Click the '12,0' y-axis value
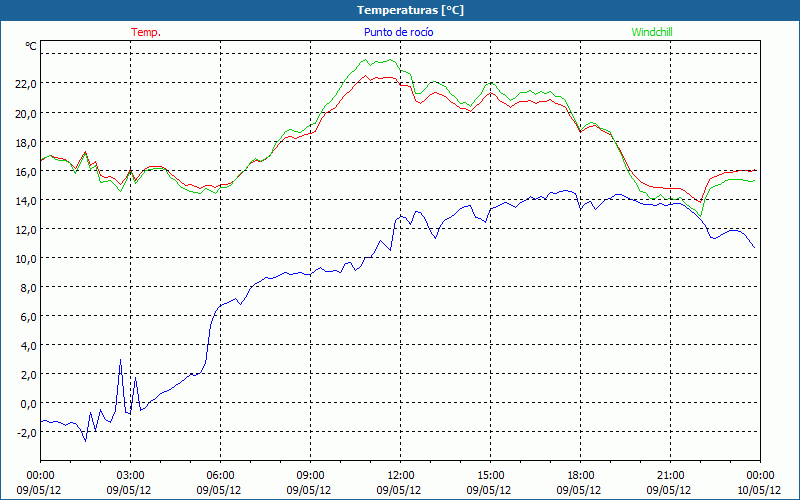The width and height of the screenshot is (800, 500). click(x=26, y=230)
